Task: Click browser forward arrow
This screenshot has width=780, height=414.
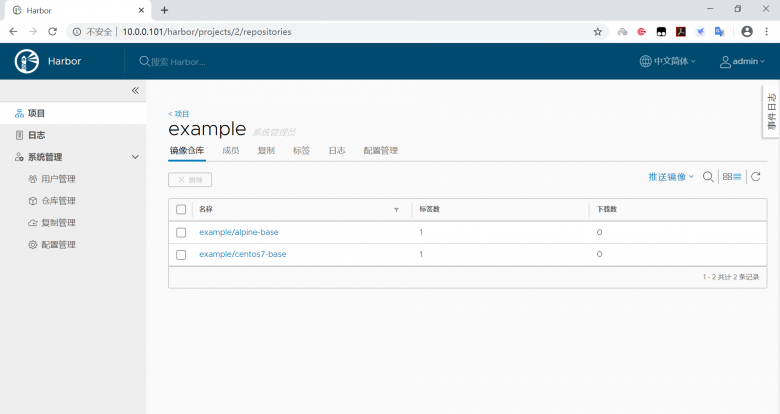Action: click(x=33, y=32)
